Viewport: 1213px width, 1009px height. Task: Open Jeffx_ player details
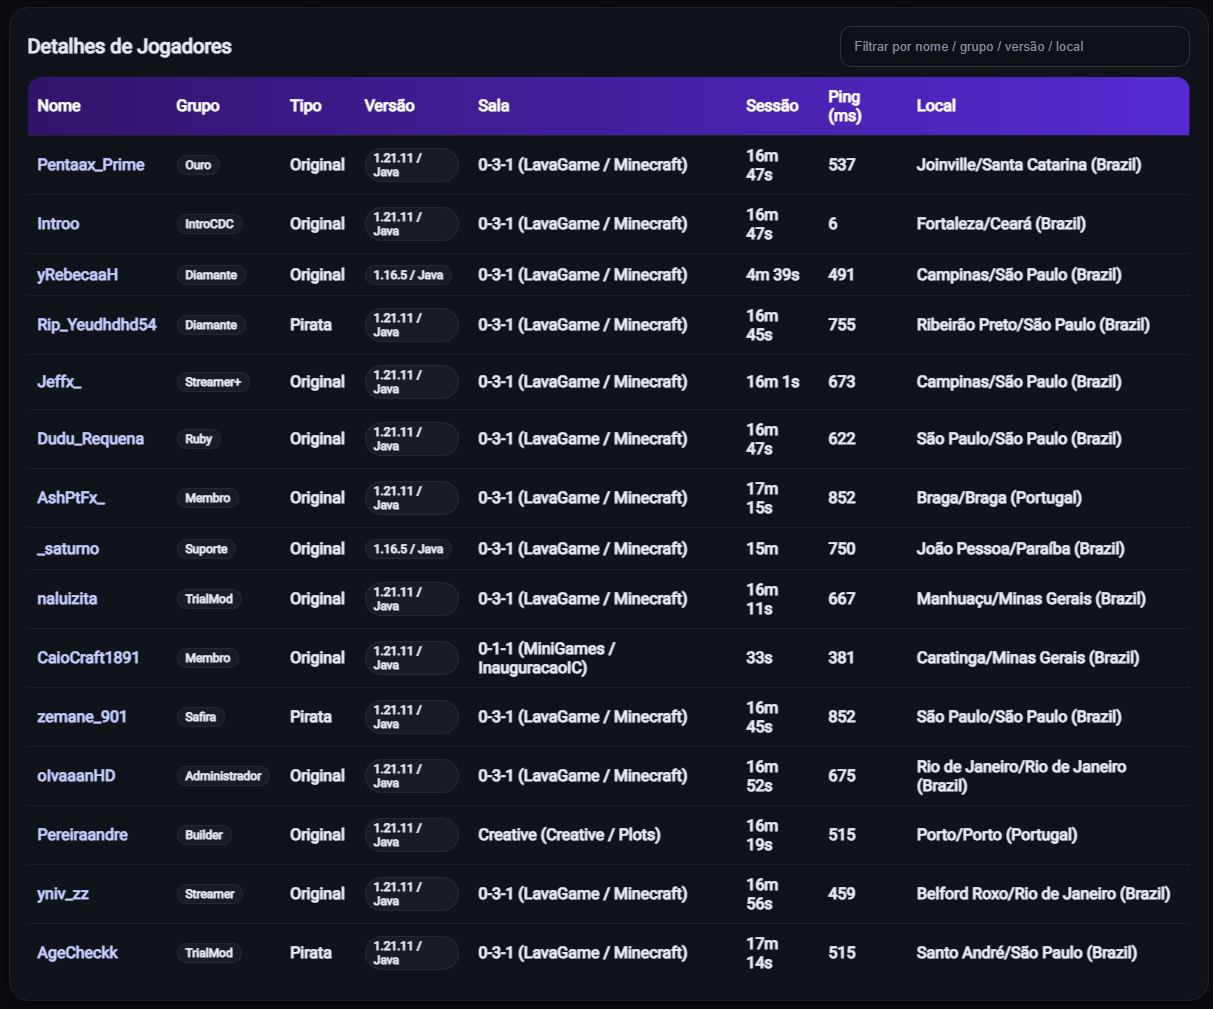click(x=59, y=382)
